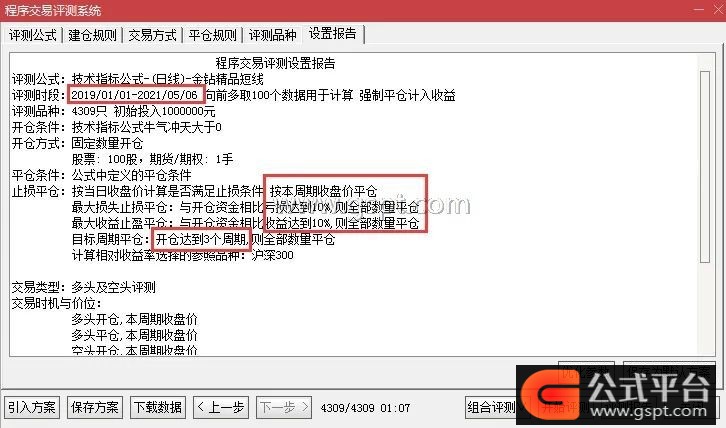Click the 2019/01/01-2021/05/06 date range text

pyautogui.click(x=135, y=95)
